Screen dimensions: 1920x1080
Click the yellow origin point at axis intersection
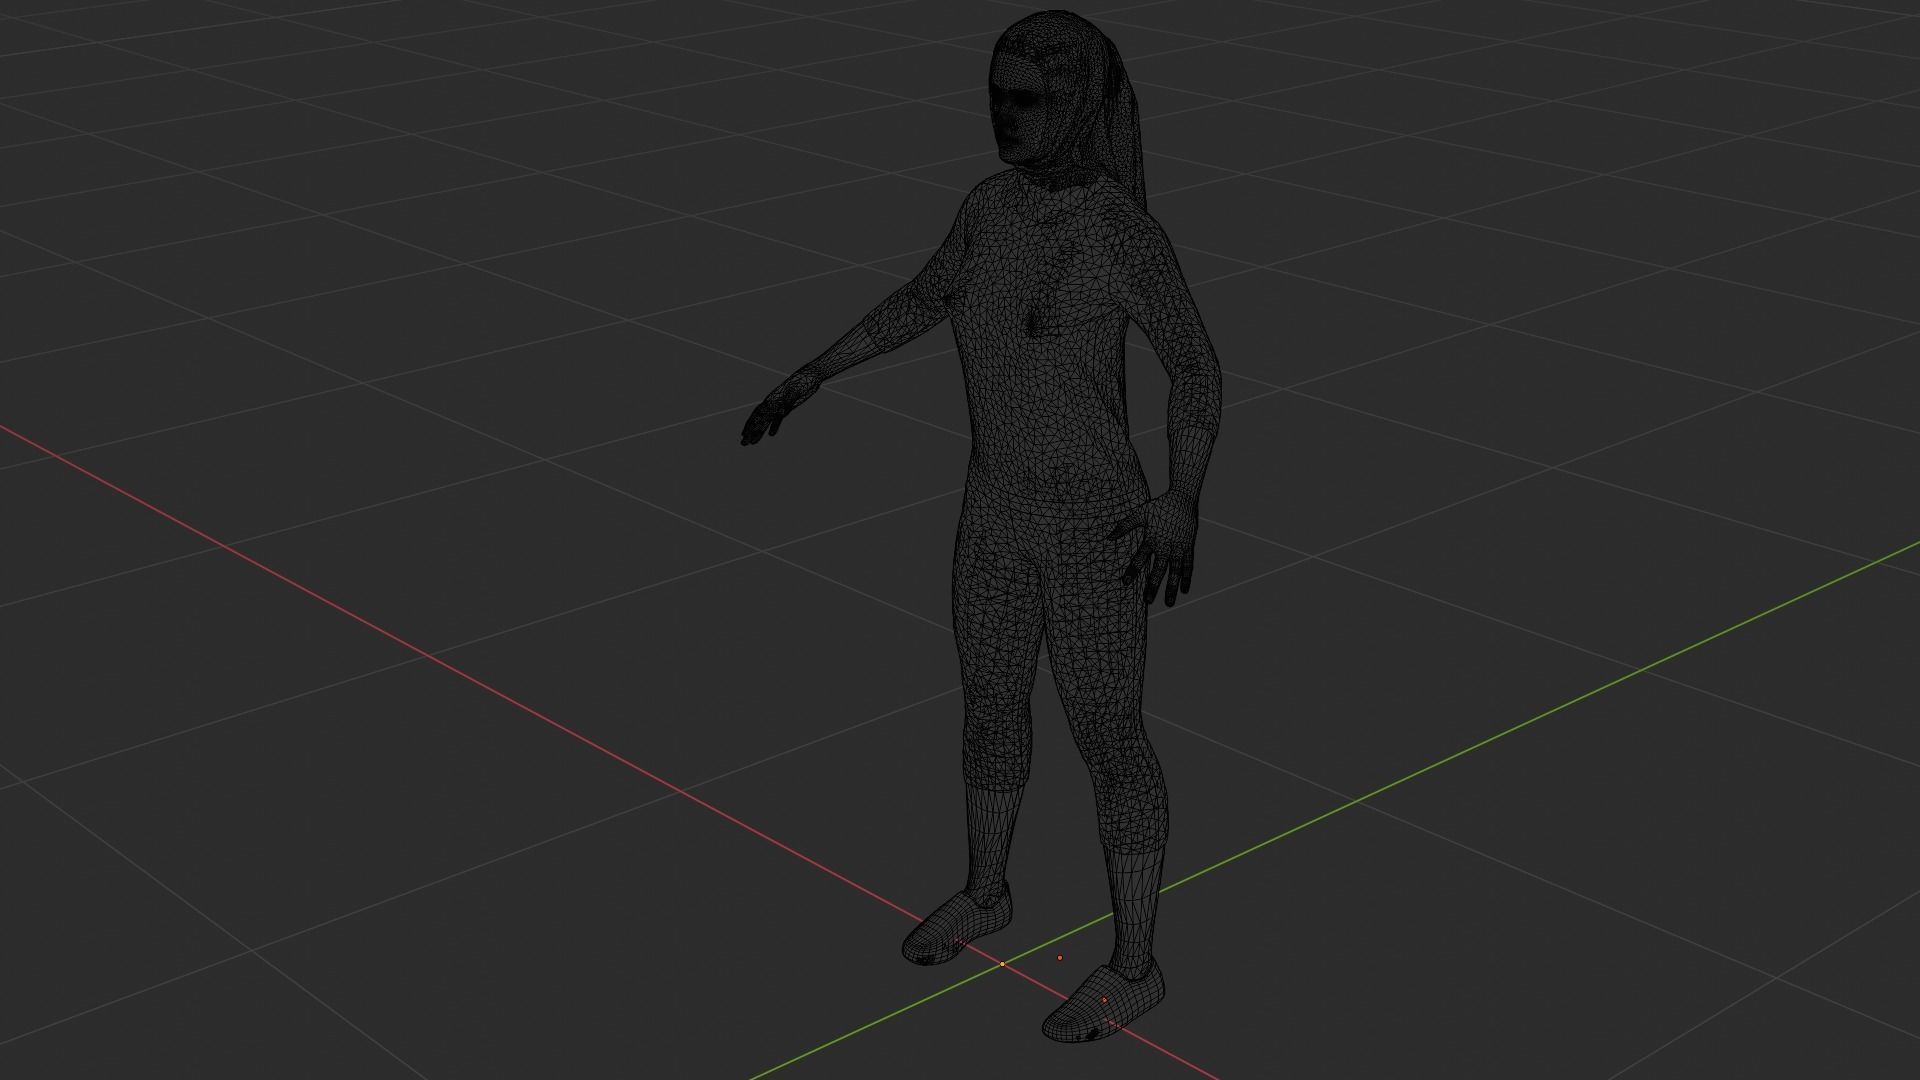1002,964
